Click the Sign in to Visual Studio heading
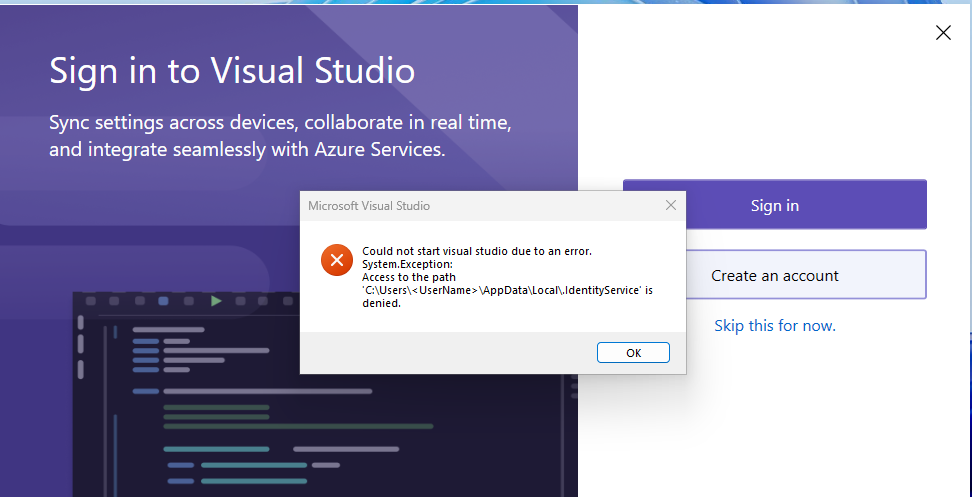Image resolution: width=972 pixels, height=497 pixels. (x=232, y=71)
